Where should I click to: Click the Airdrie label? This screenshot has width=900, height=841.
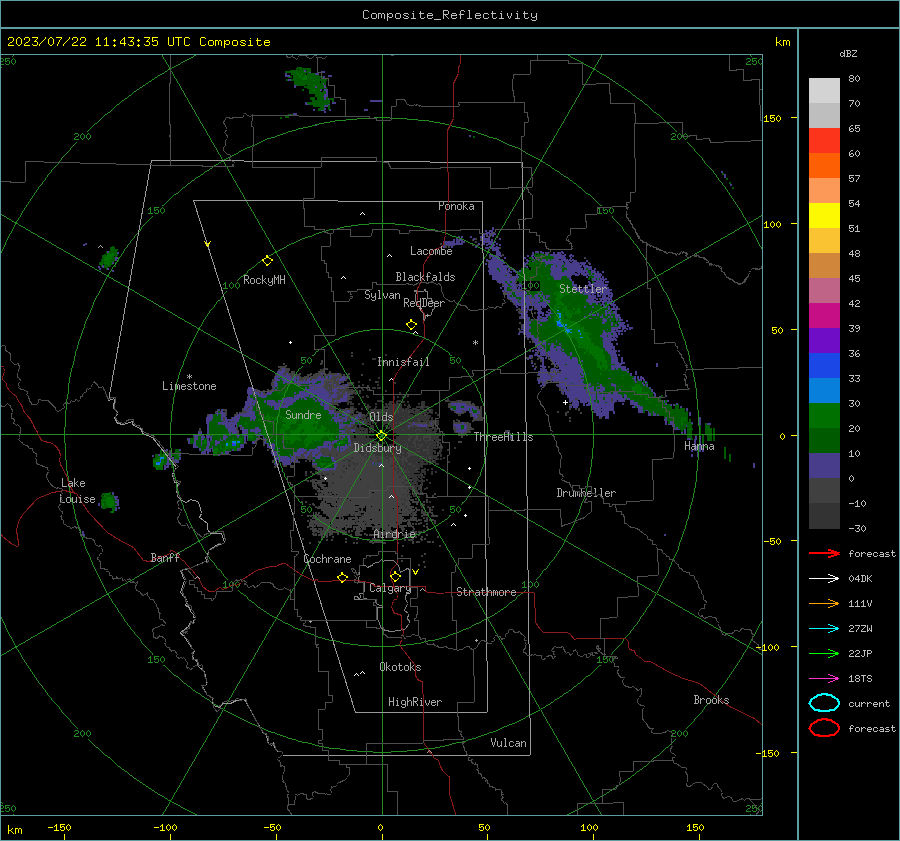394,534
